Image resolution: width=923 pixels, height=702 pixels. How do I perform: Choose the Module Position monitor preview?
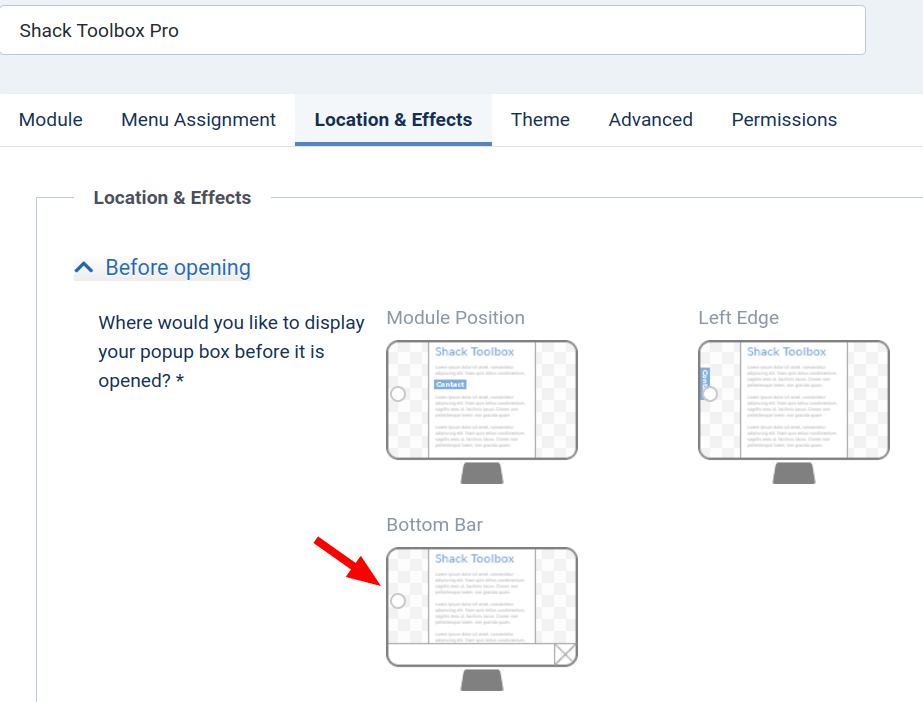tap(482, 412)
